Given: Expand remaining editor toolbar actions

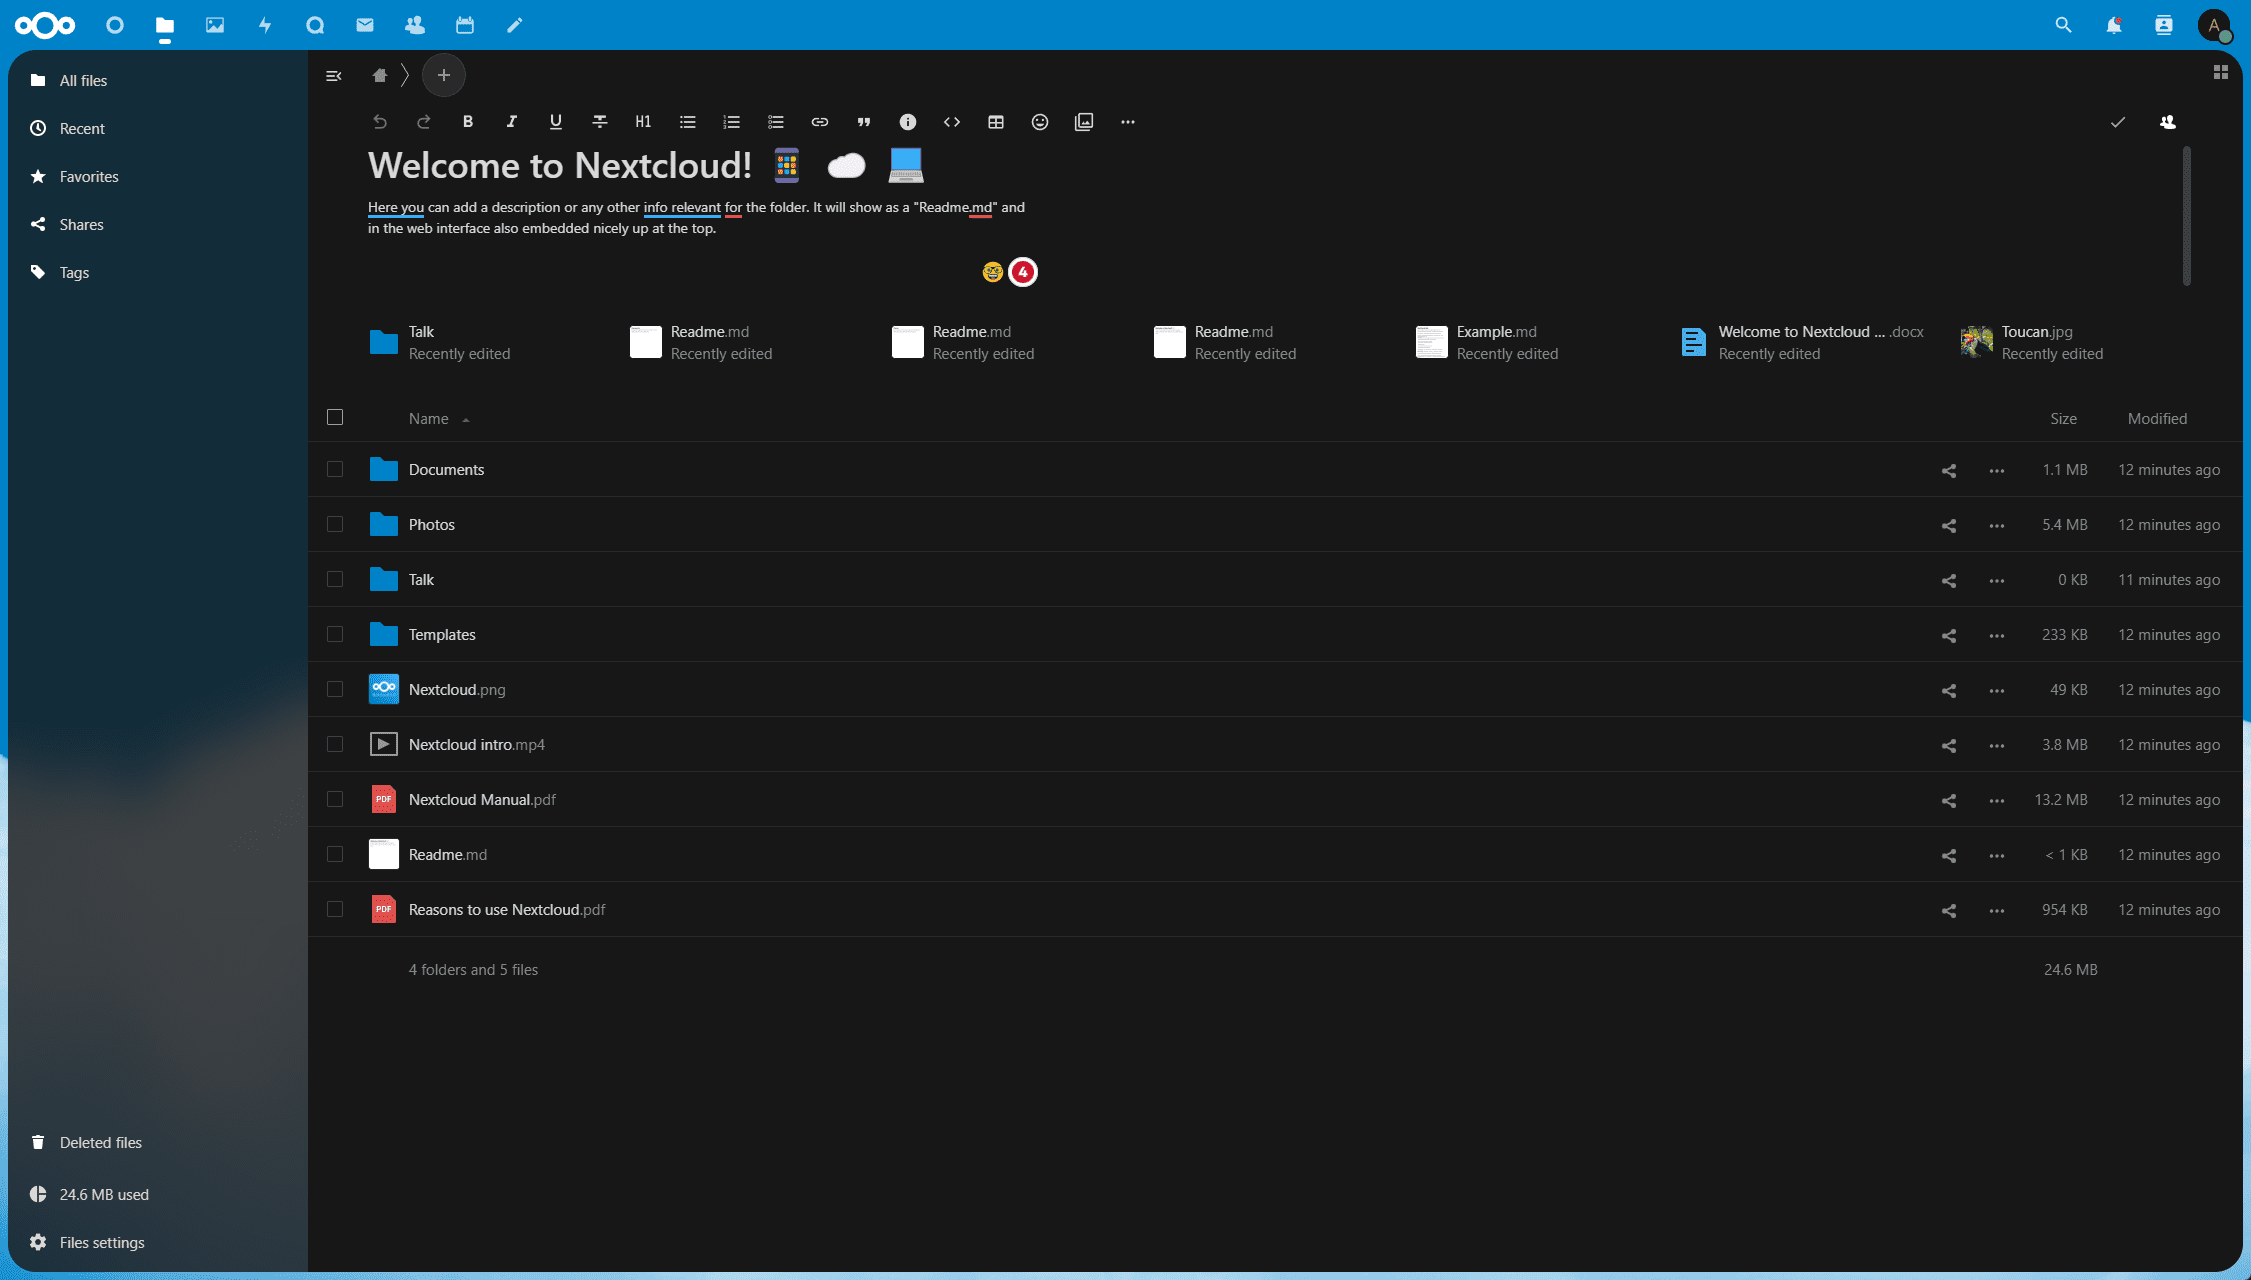Looking at the screenshot, I should [x=1127, y=122].
